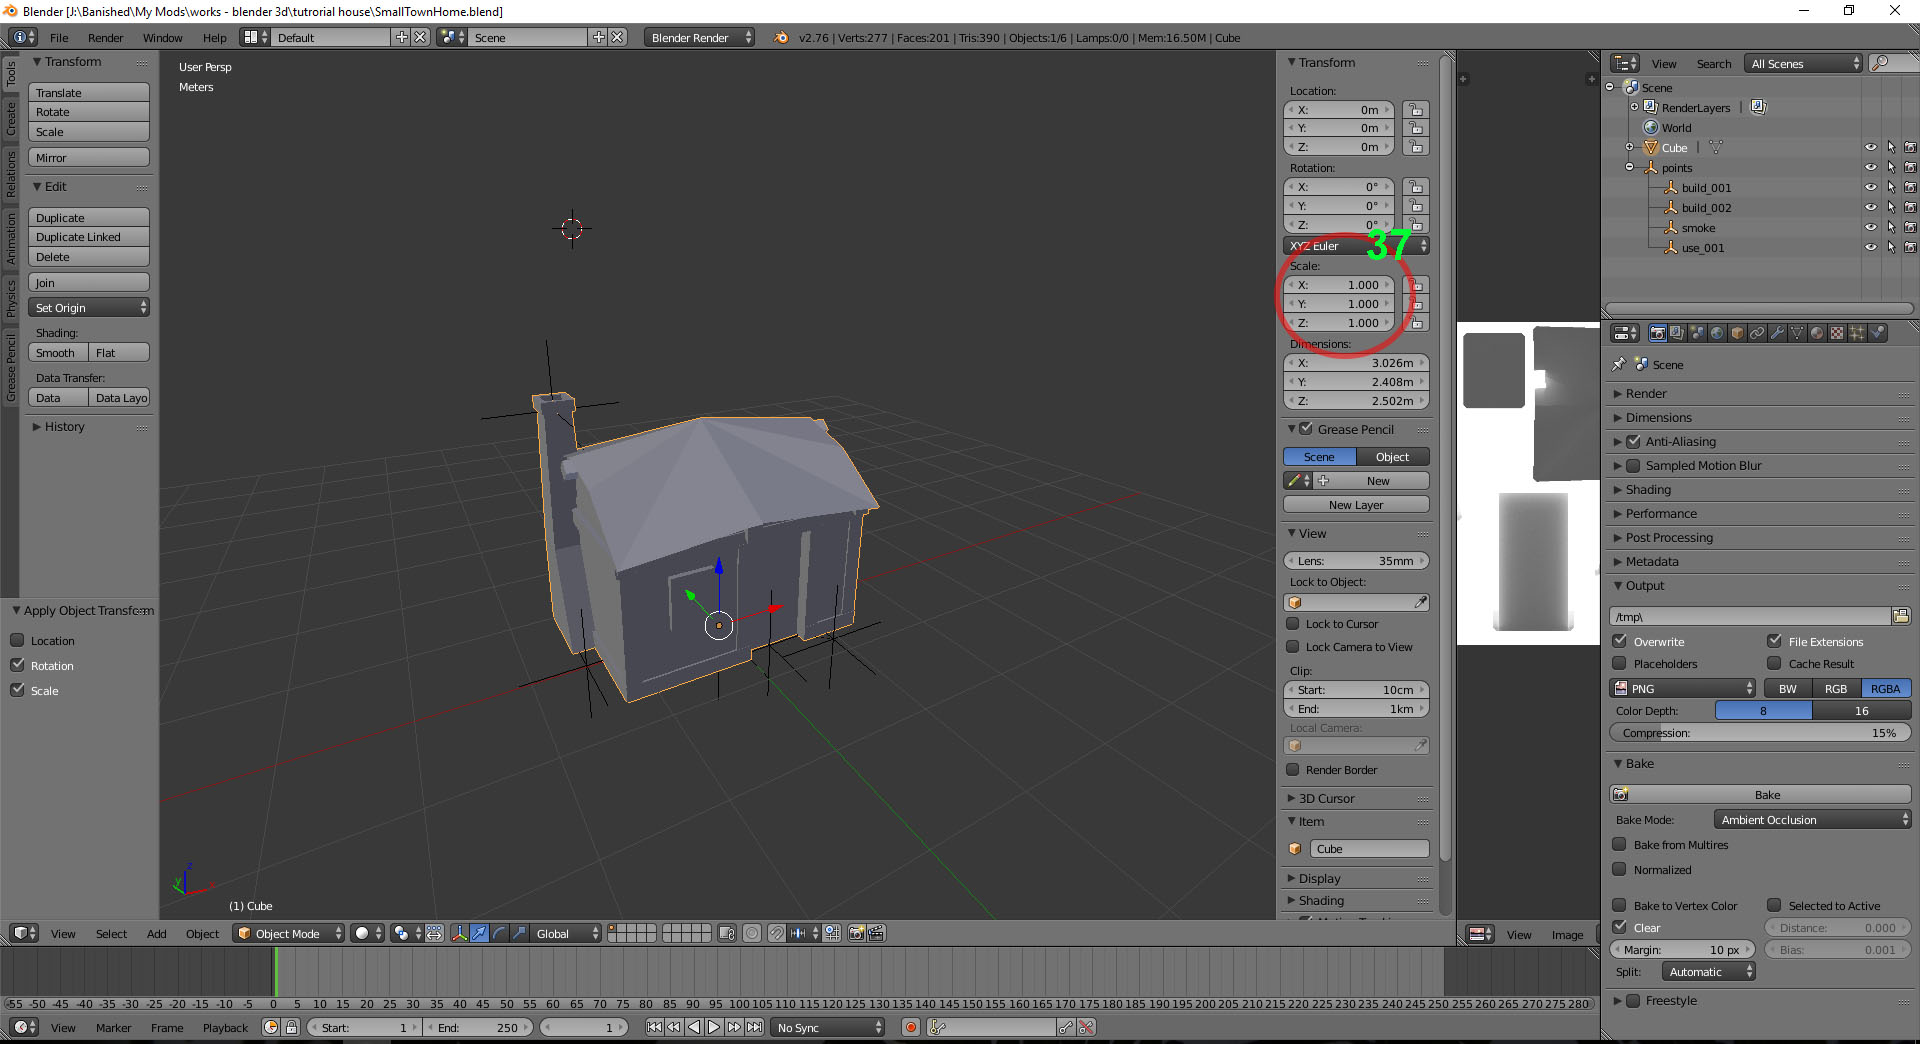
Task: Open the Render properties tab camera icon
Action: (1657, 333)
